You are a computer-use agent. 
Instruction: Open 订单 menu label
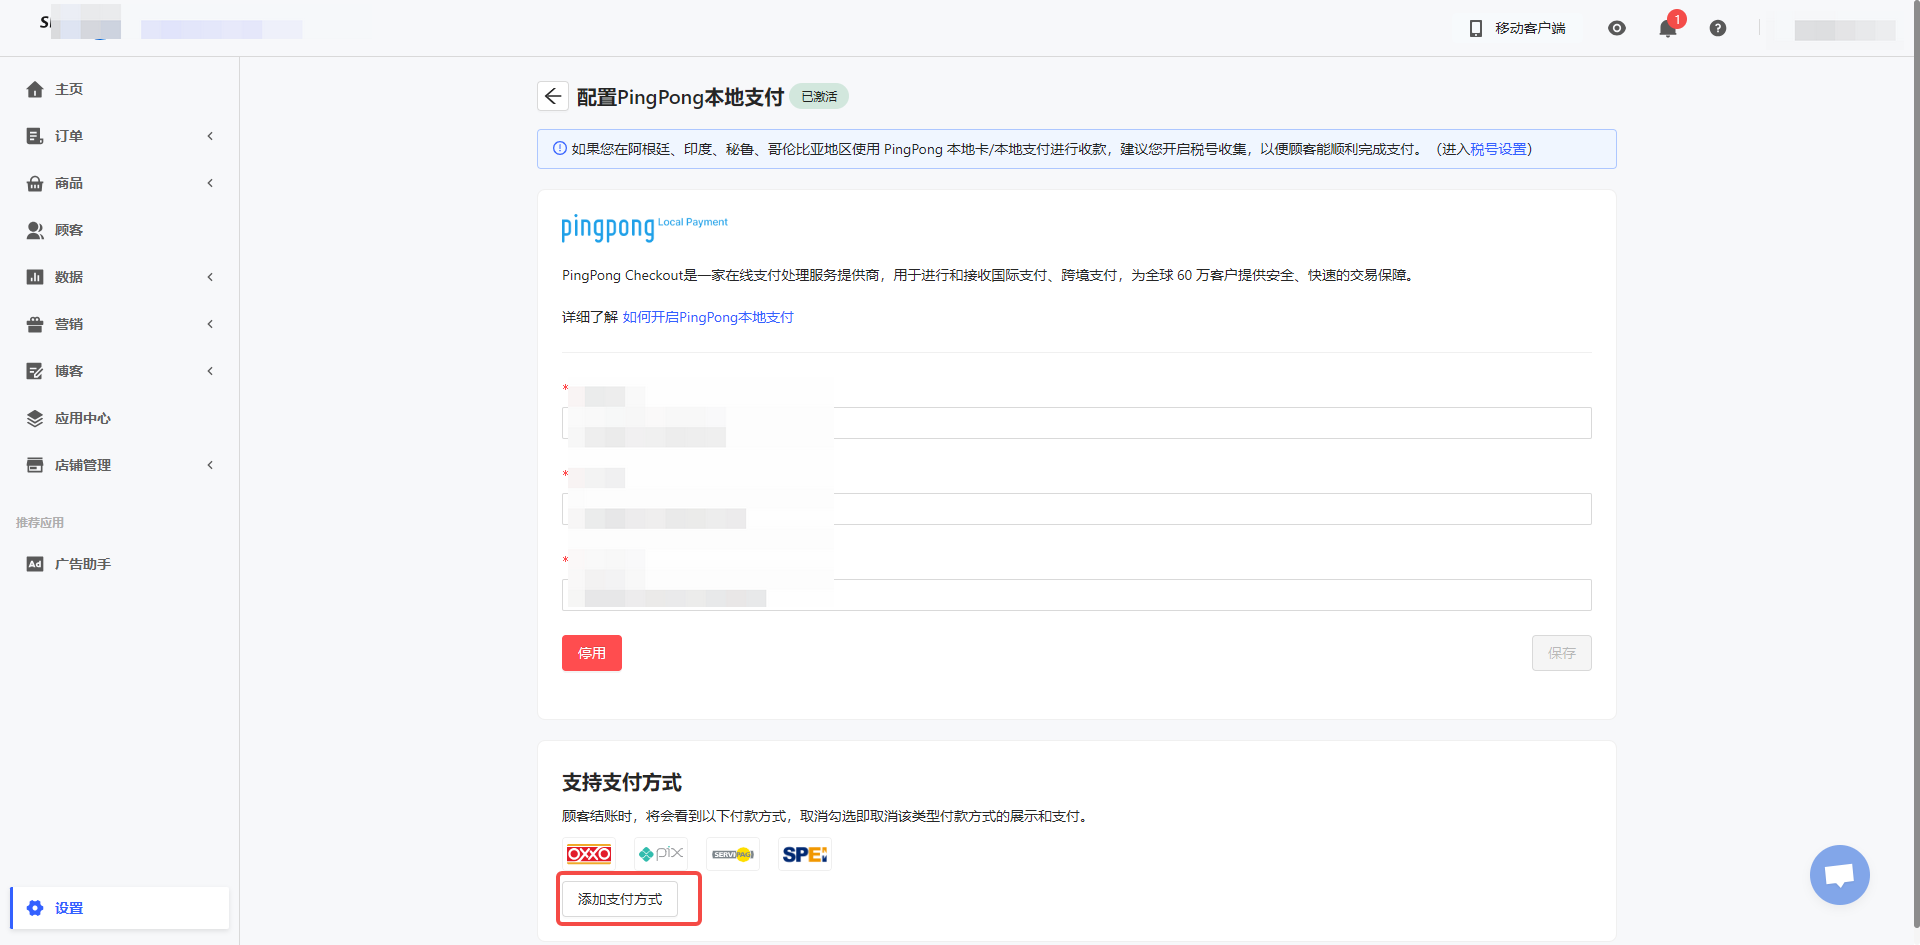(69, 136)
